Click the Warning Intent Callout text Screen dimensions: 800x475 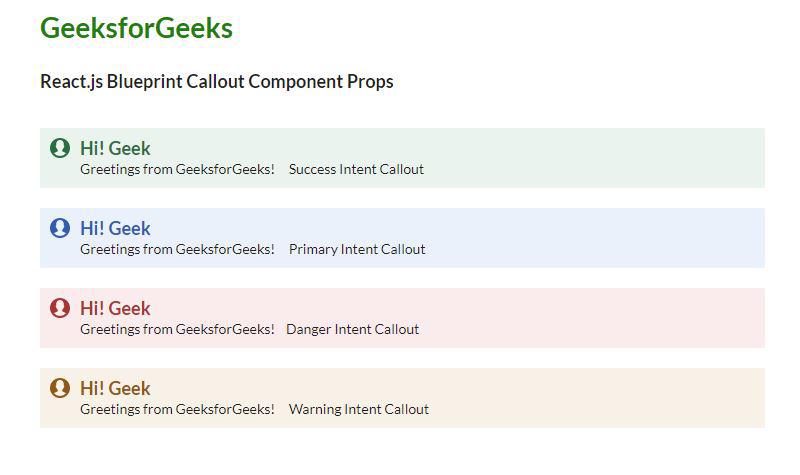tap(358, 410)
